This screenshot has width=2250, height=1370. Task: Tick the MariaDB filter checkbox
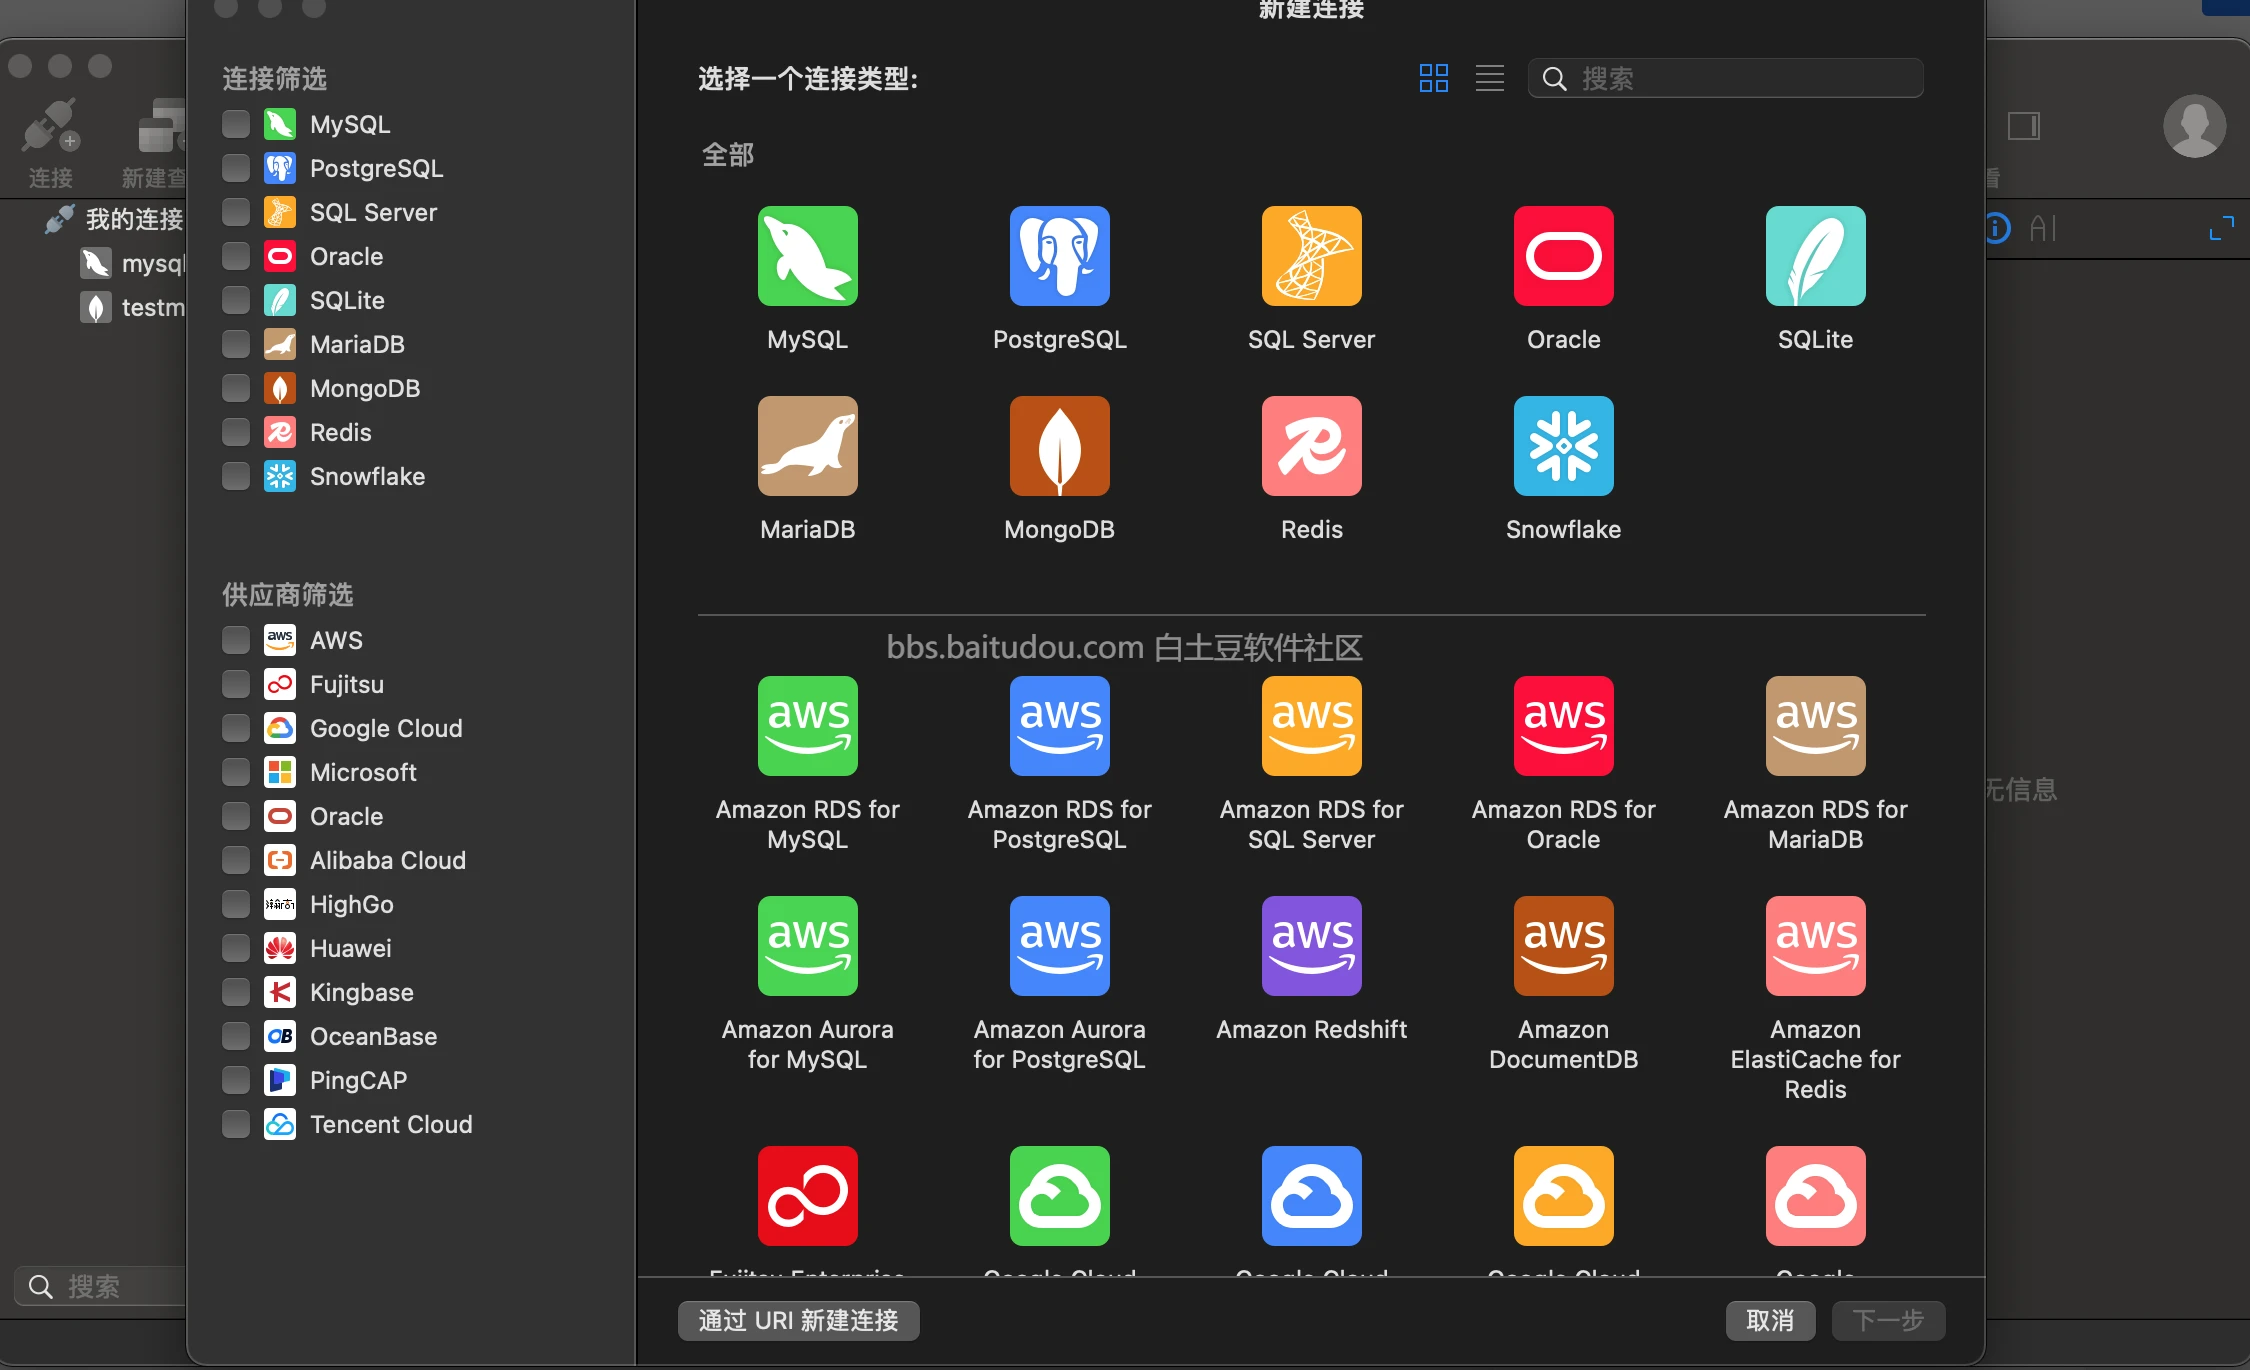pyautogui.click(x=236, y=344)
